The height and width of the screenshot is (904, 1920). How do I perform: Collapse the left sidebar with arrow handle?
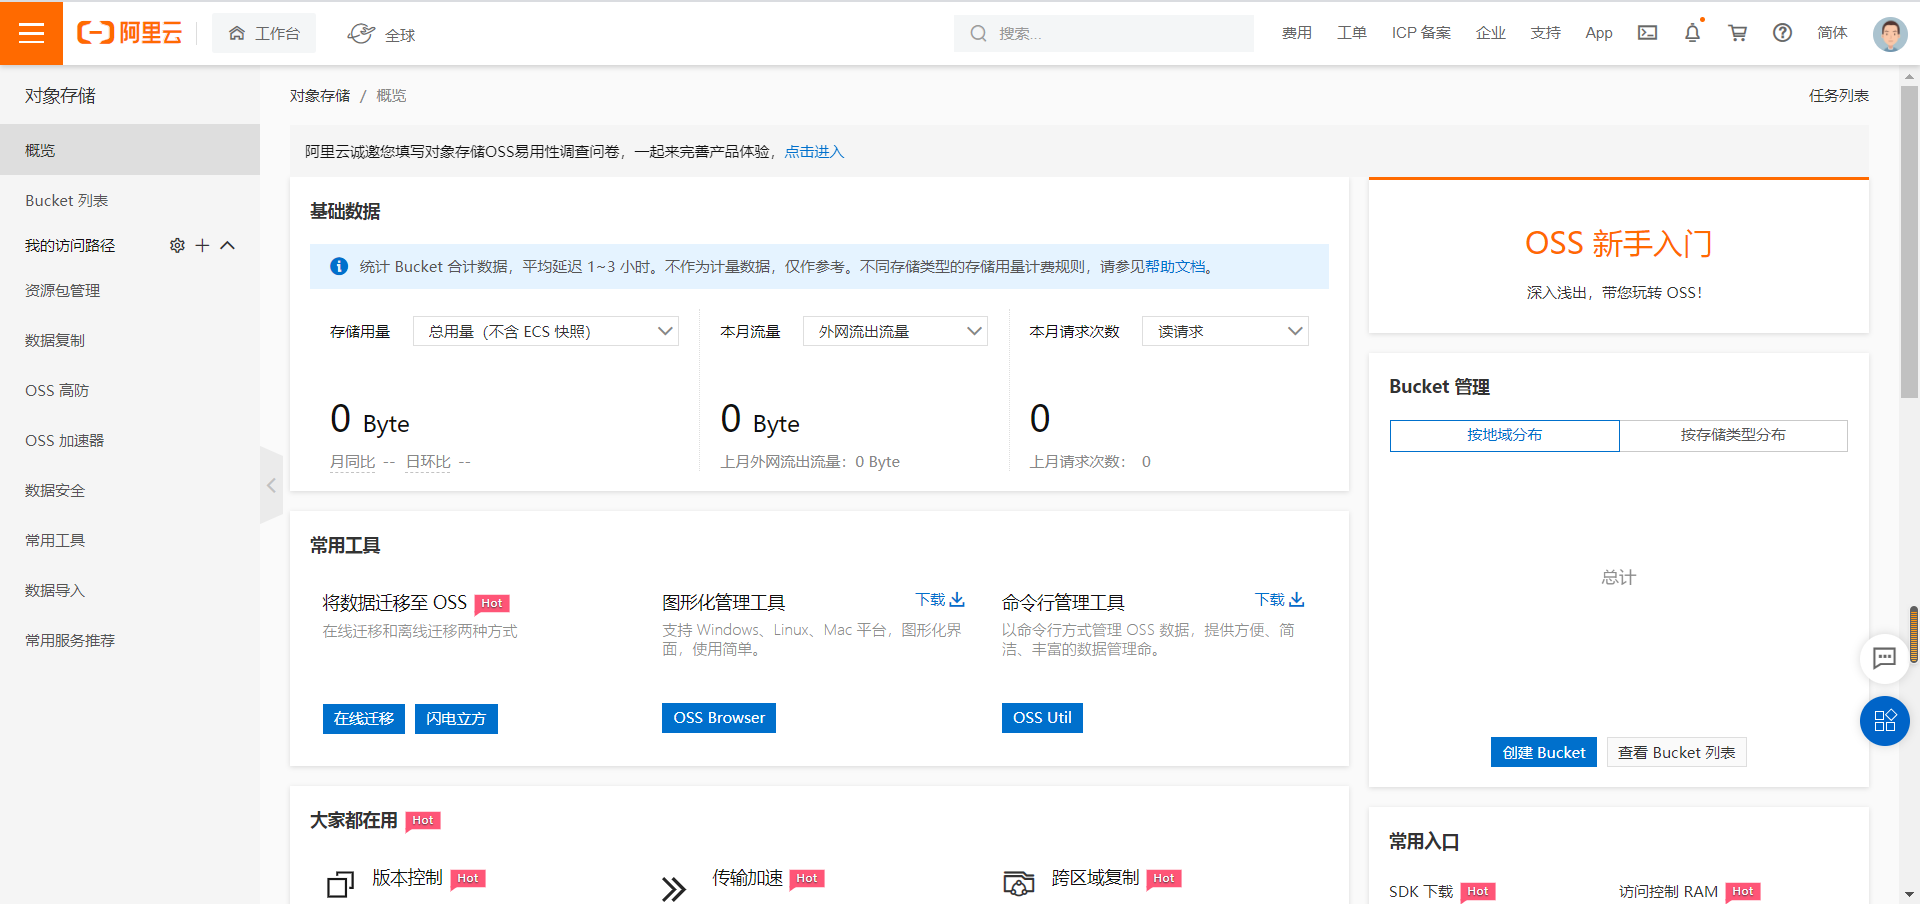tap(271, 485)
